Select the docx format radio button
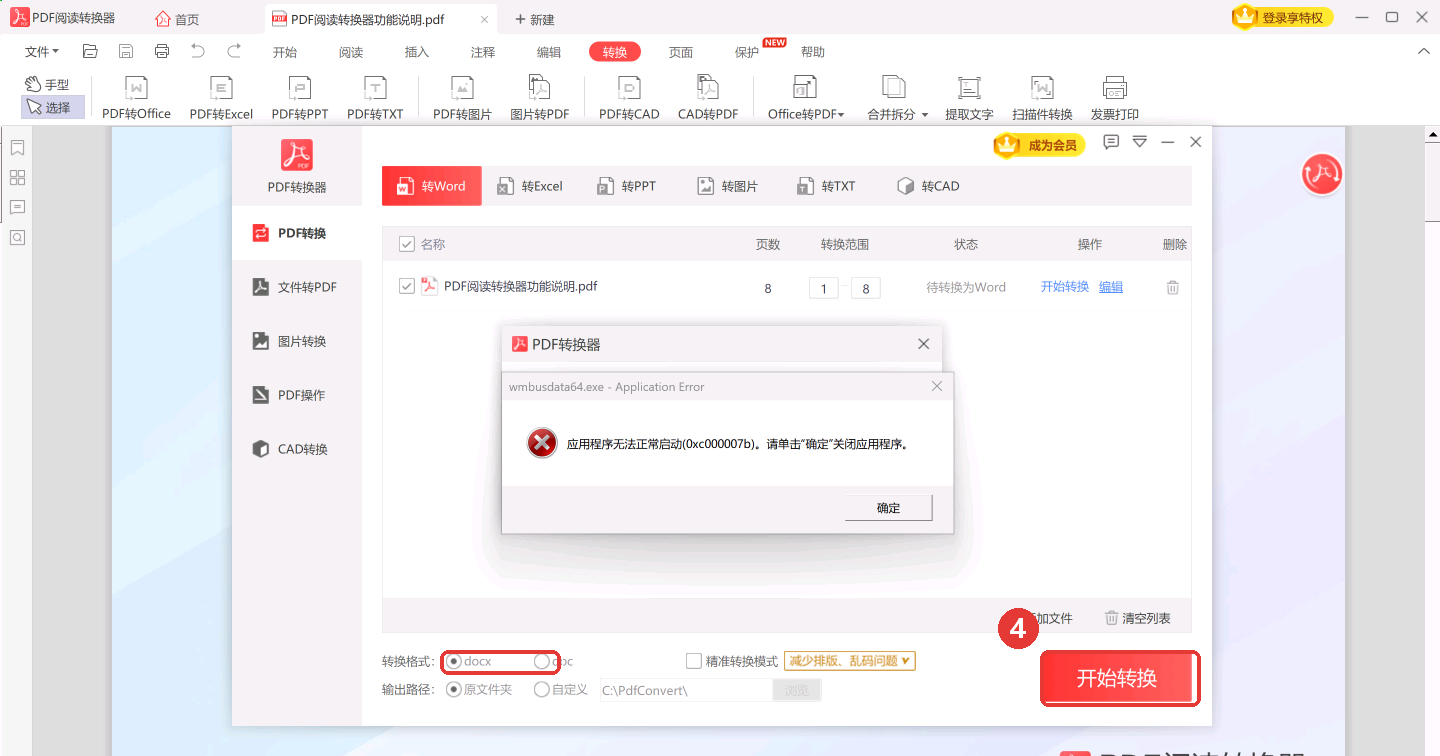1440x756 pixels. 454,661
